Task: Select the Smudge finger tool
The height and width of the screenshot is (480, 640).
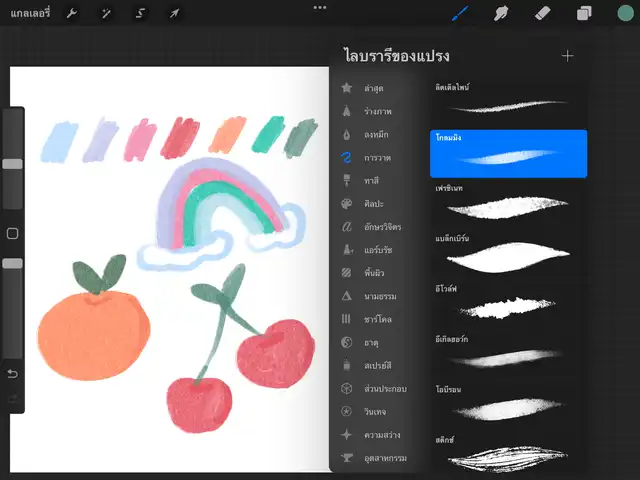Action: [x=502, y=13]
